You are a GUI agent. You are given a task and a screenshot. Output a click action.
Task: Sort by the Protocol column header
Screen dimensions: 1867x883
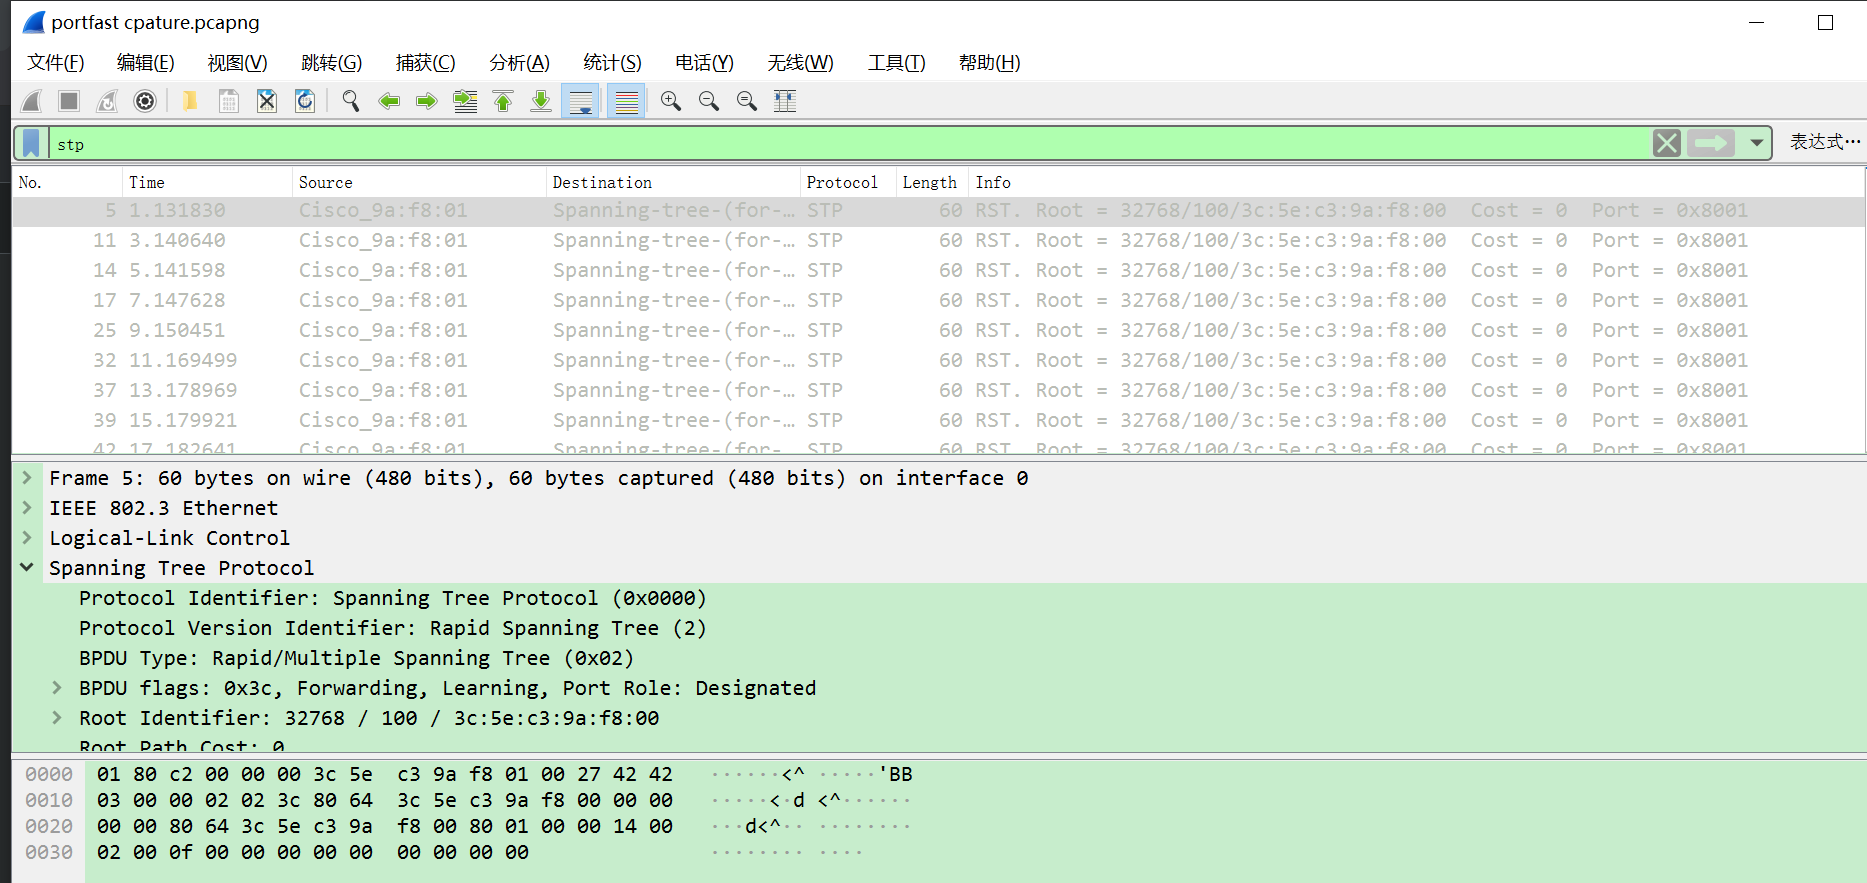click(x=848, y=182)
